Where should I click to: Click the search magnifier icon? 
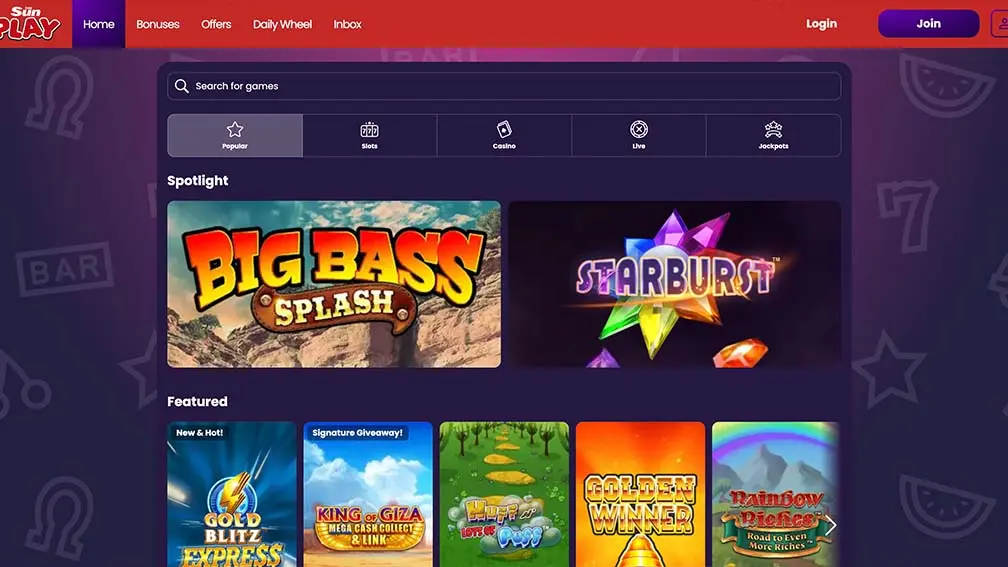(182, 86)
